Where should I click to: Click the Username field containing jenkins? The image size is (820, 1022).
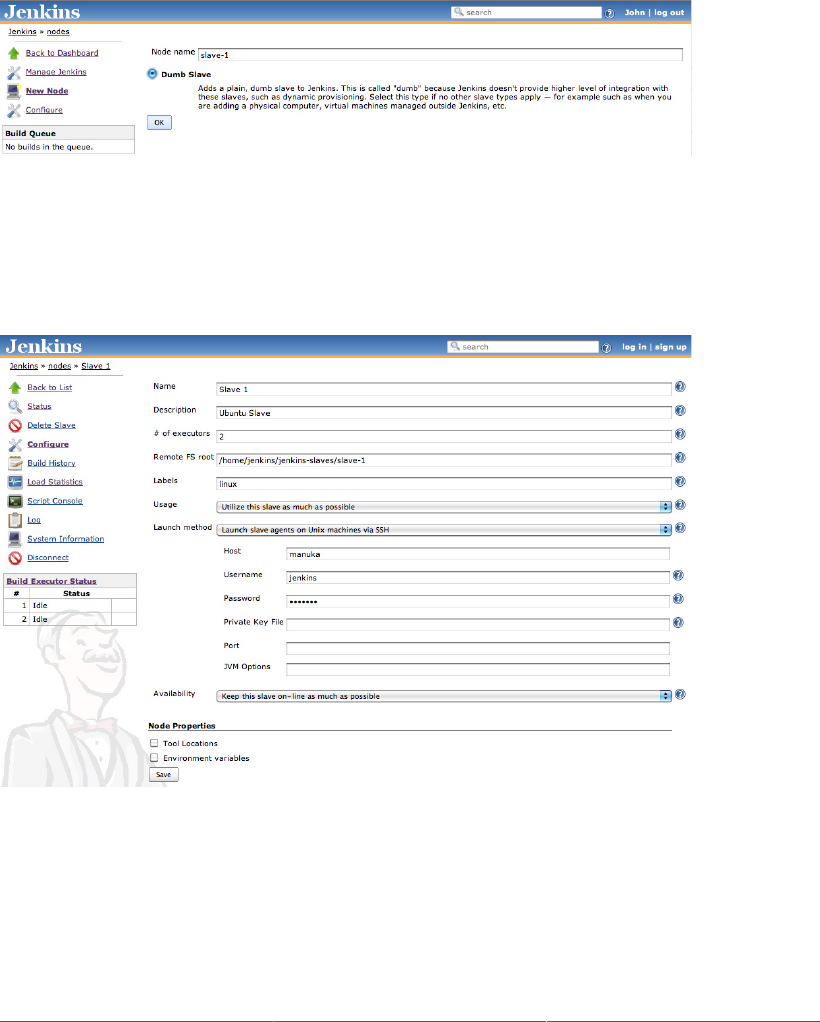(x=478, y=577)
